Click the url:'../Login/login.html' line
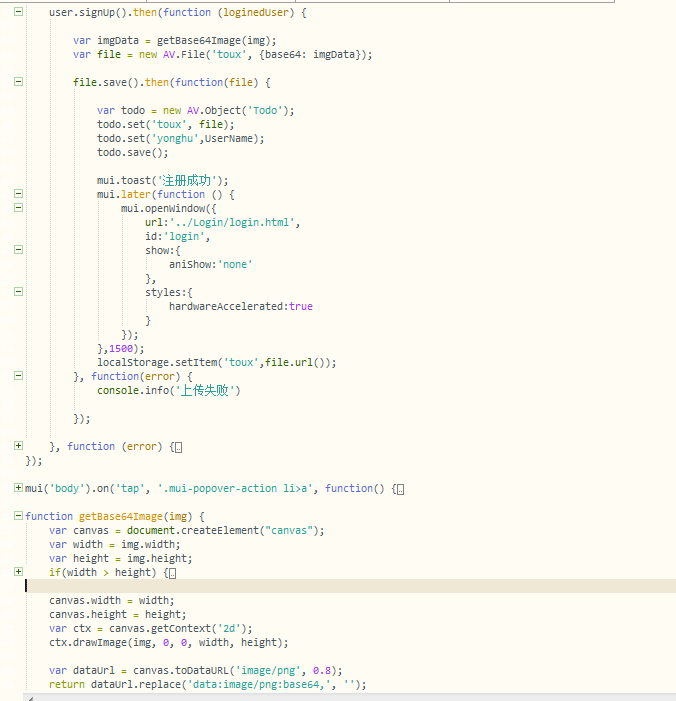676x701 pixels. tap(222, 223)
